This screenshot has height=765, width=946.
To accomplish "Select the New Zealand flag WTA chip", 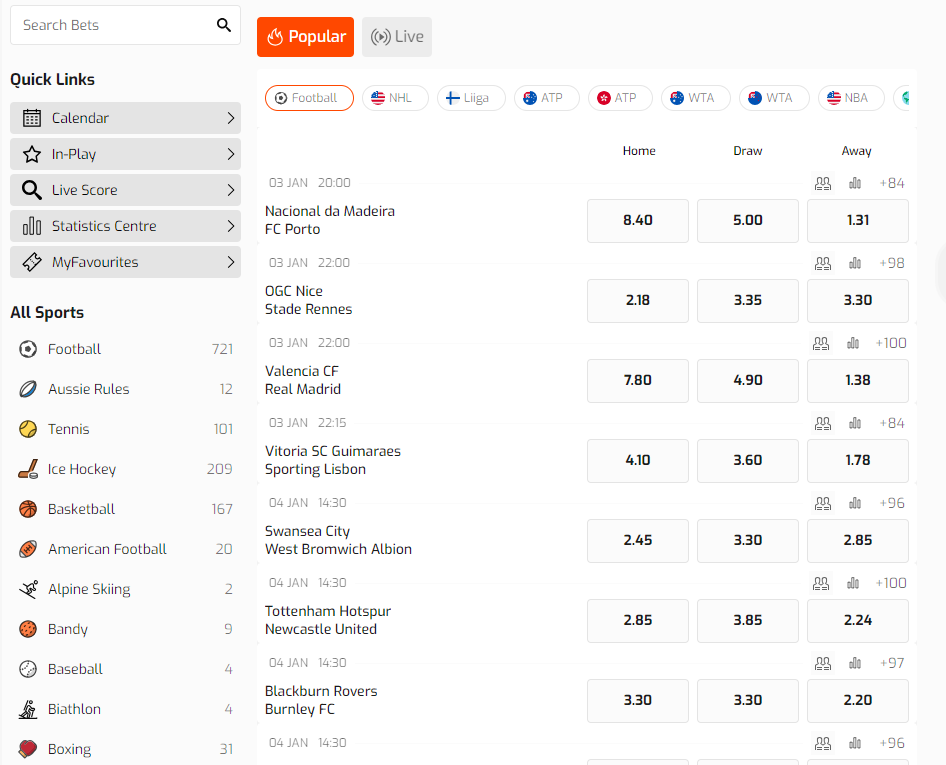I will pyautogui.click(x=774, y=98).
